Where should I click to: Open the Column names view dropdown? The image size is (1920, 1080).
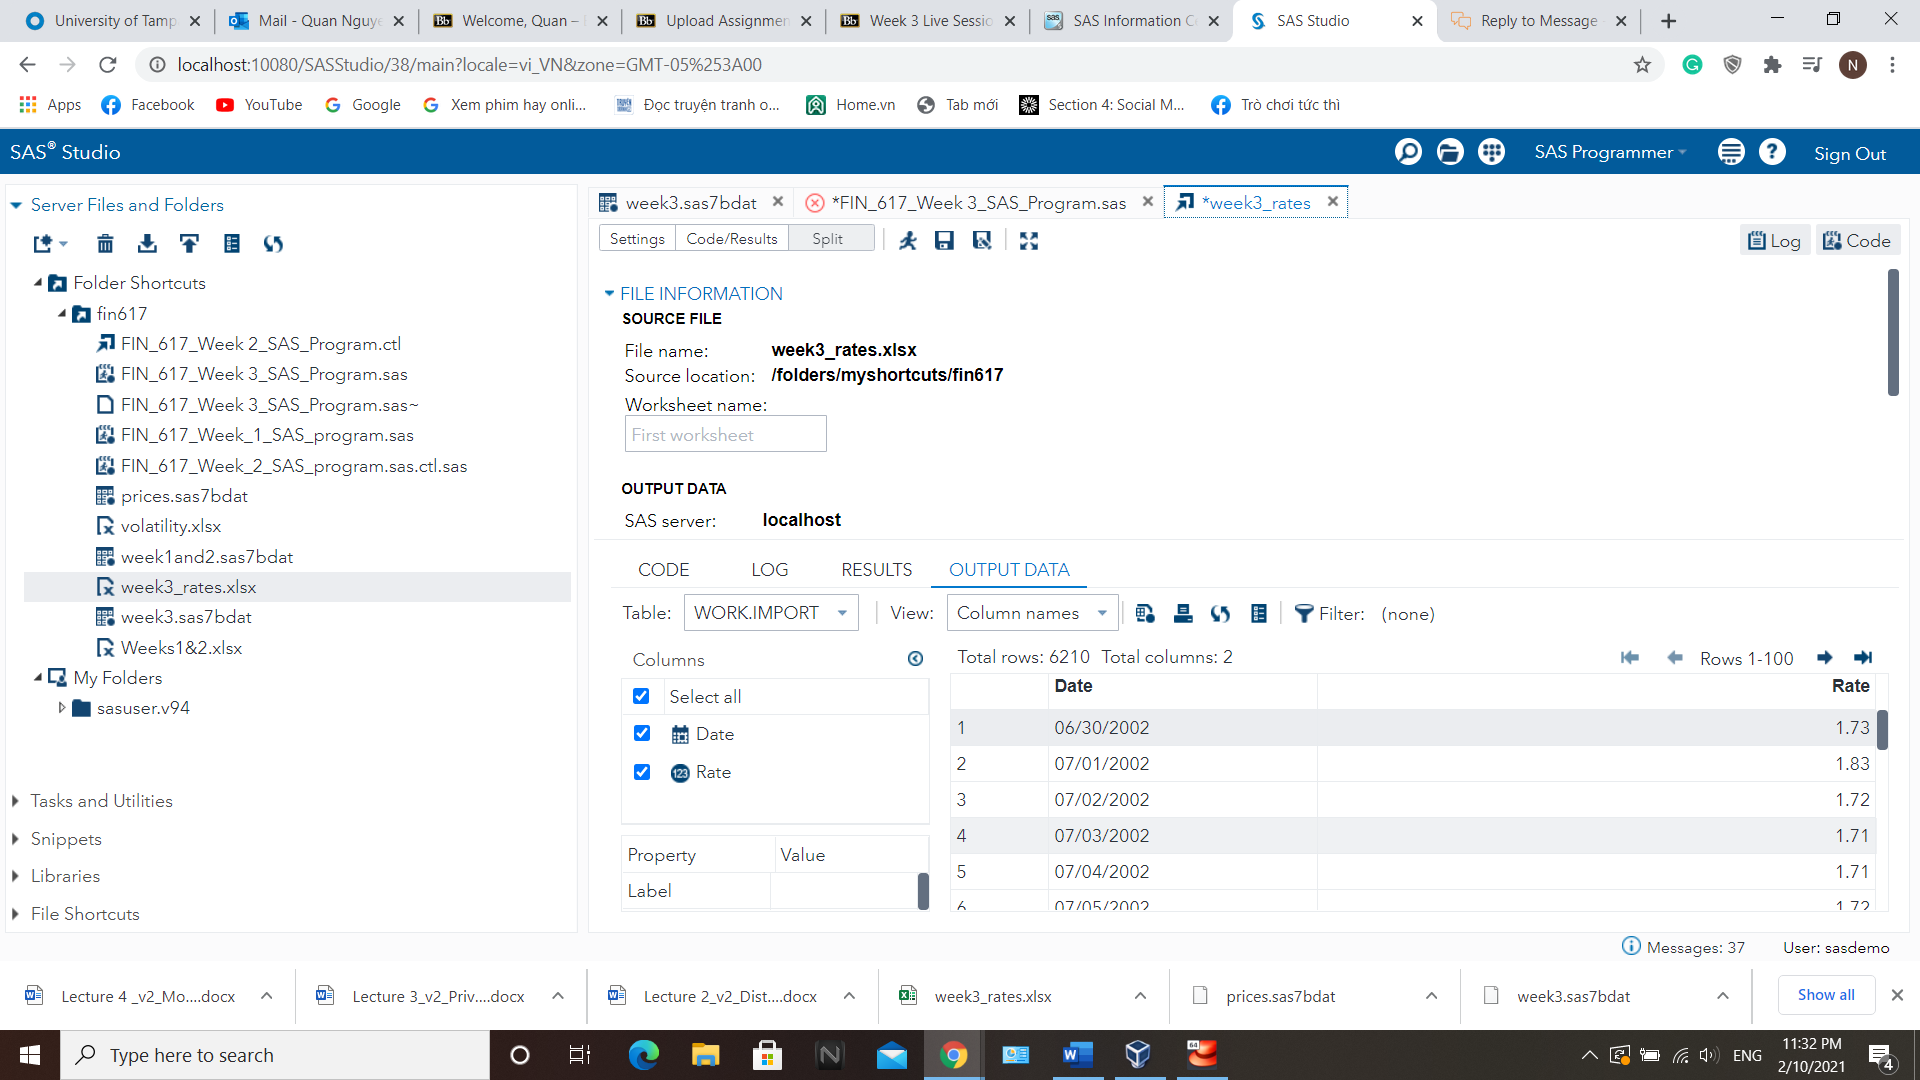(1032, 612)
